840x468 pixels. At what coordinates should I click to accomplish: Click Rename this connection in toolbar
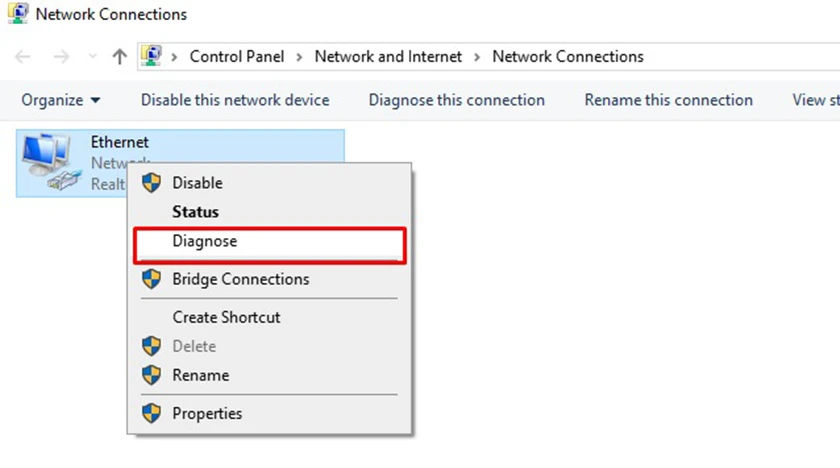click(x=669, y=100)
